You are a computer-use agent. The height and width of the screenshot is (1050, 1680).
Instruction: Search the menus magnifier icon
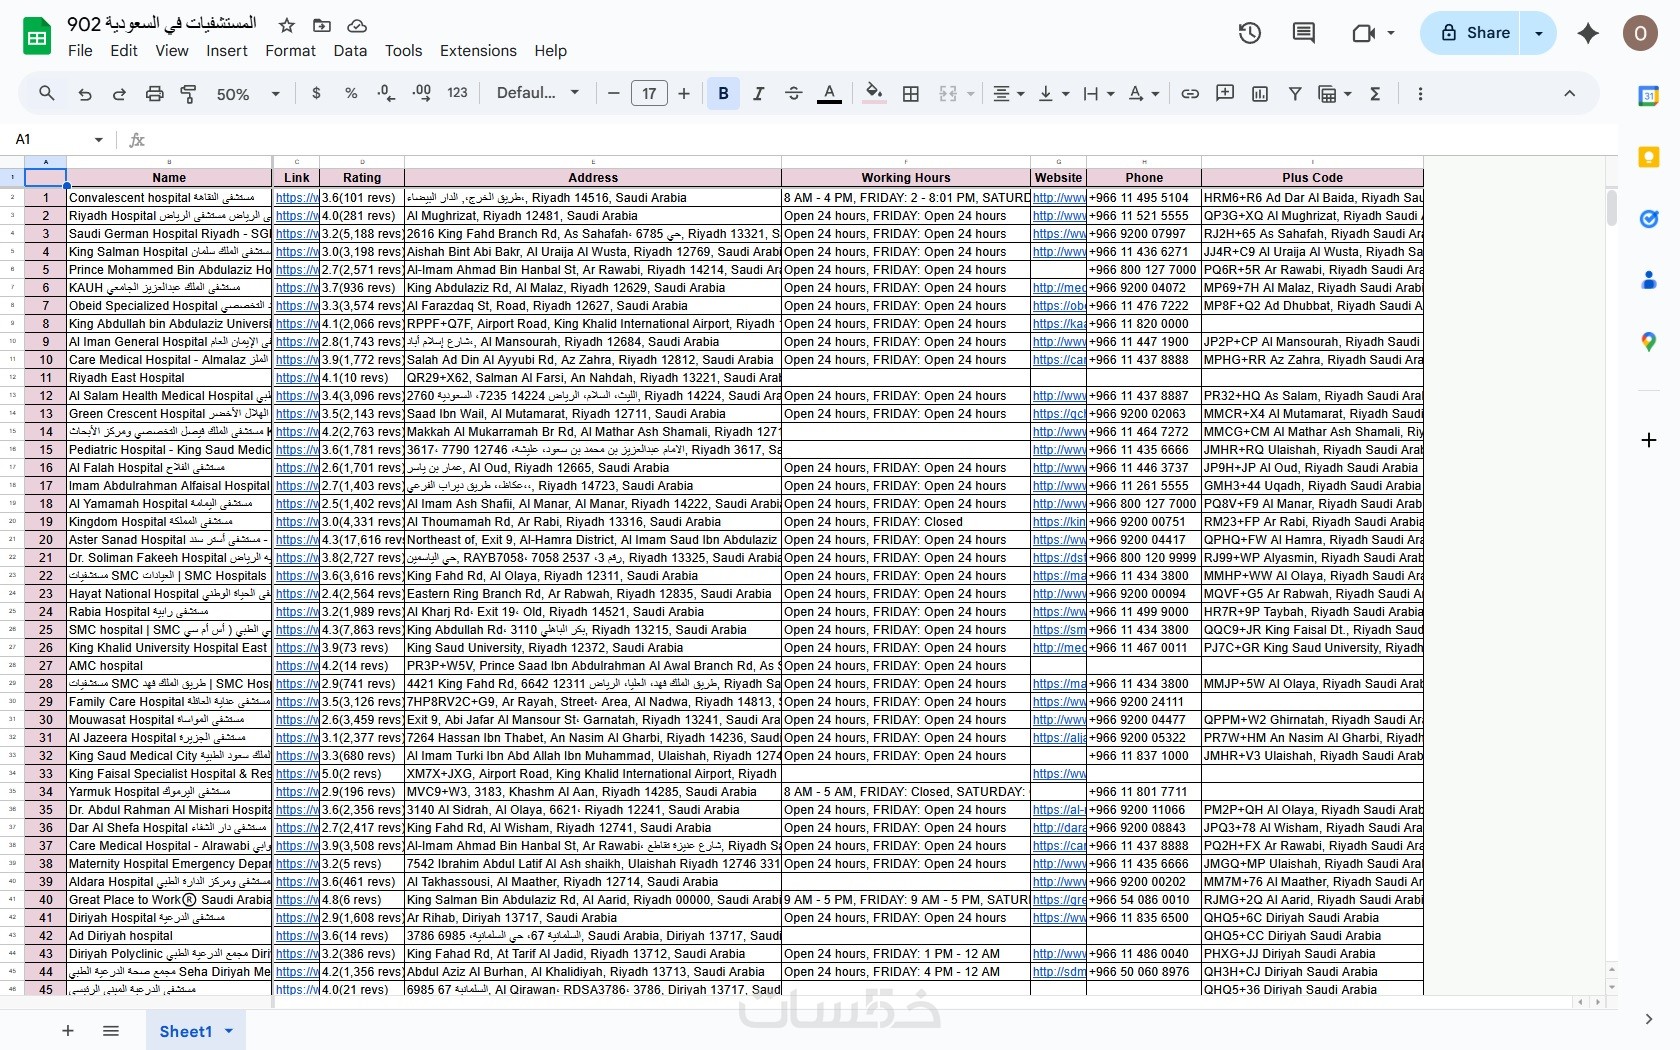coord(47,93)
